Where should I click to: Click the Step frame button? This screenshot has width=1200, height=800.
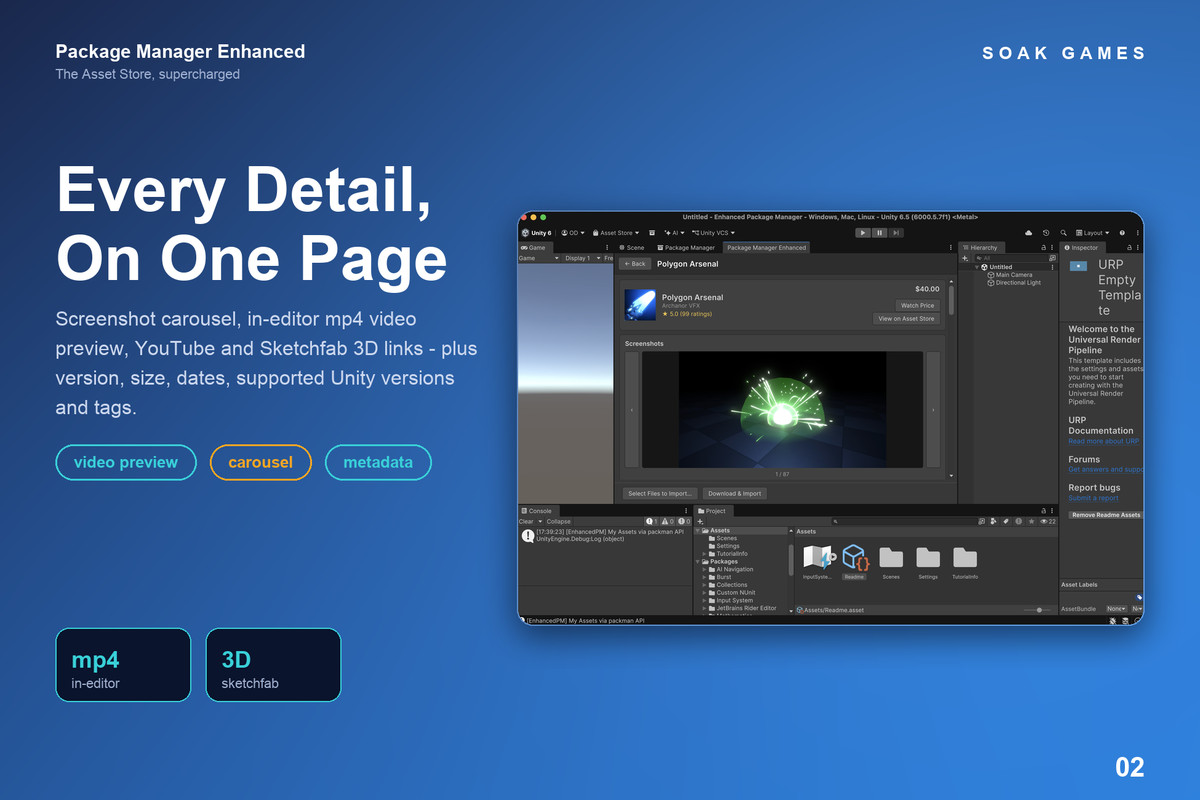pyautogui.click(x=896, y=233)
